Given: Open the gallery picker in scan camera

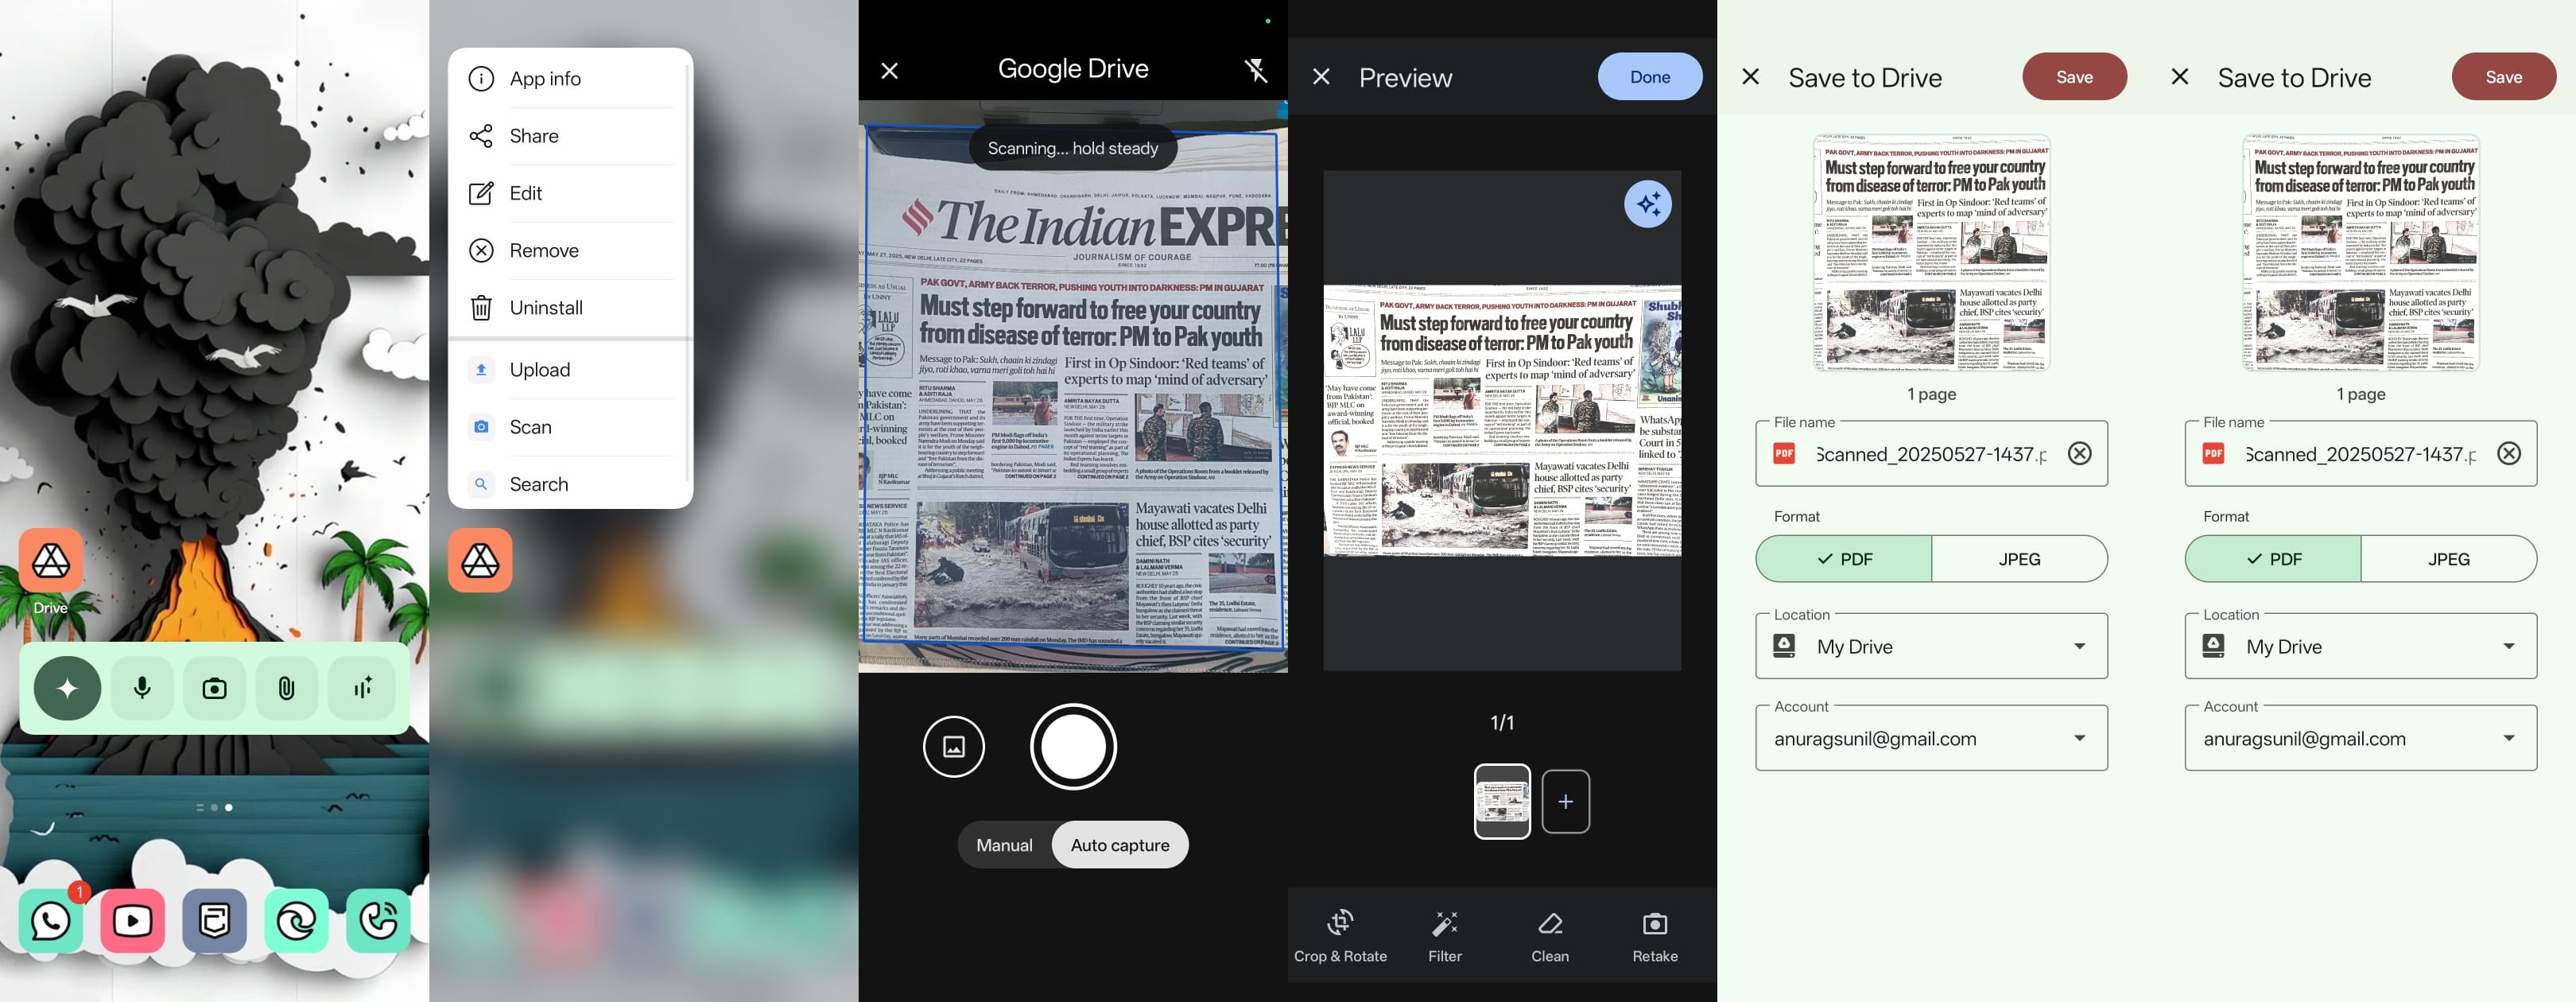Looking at the screenshot, I should point(954,746).
